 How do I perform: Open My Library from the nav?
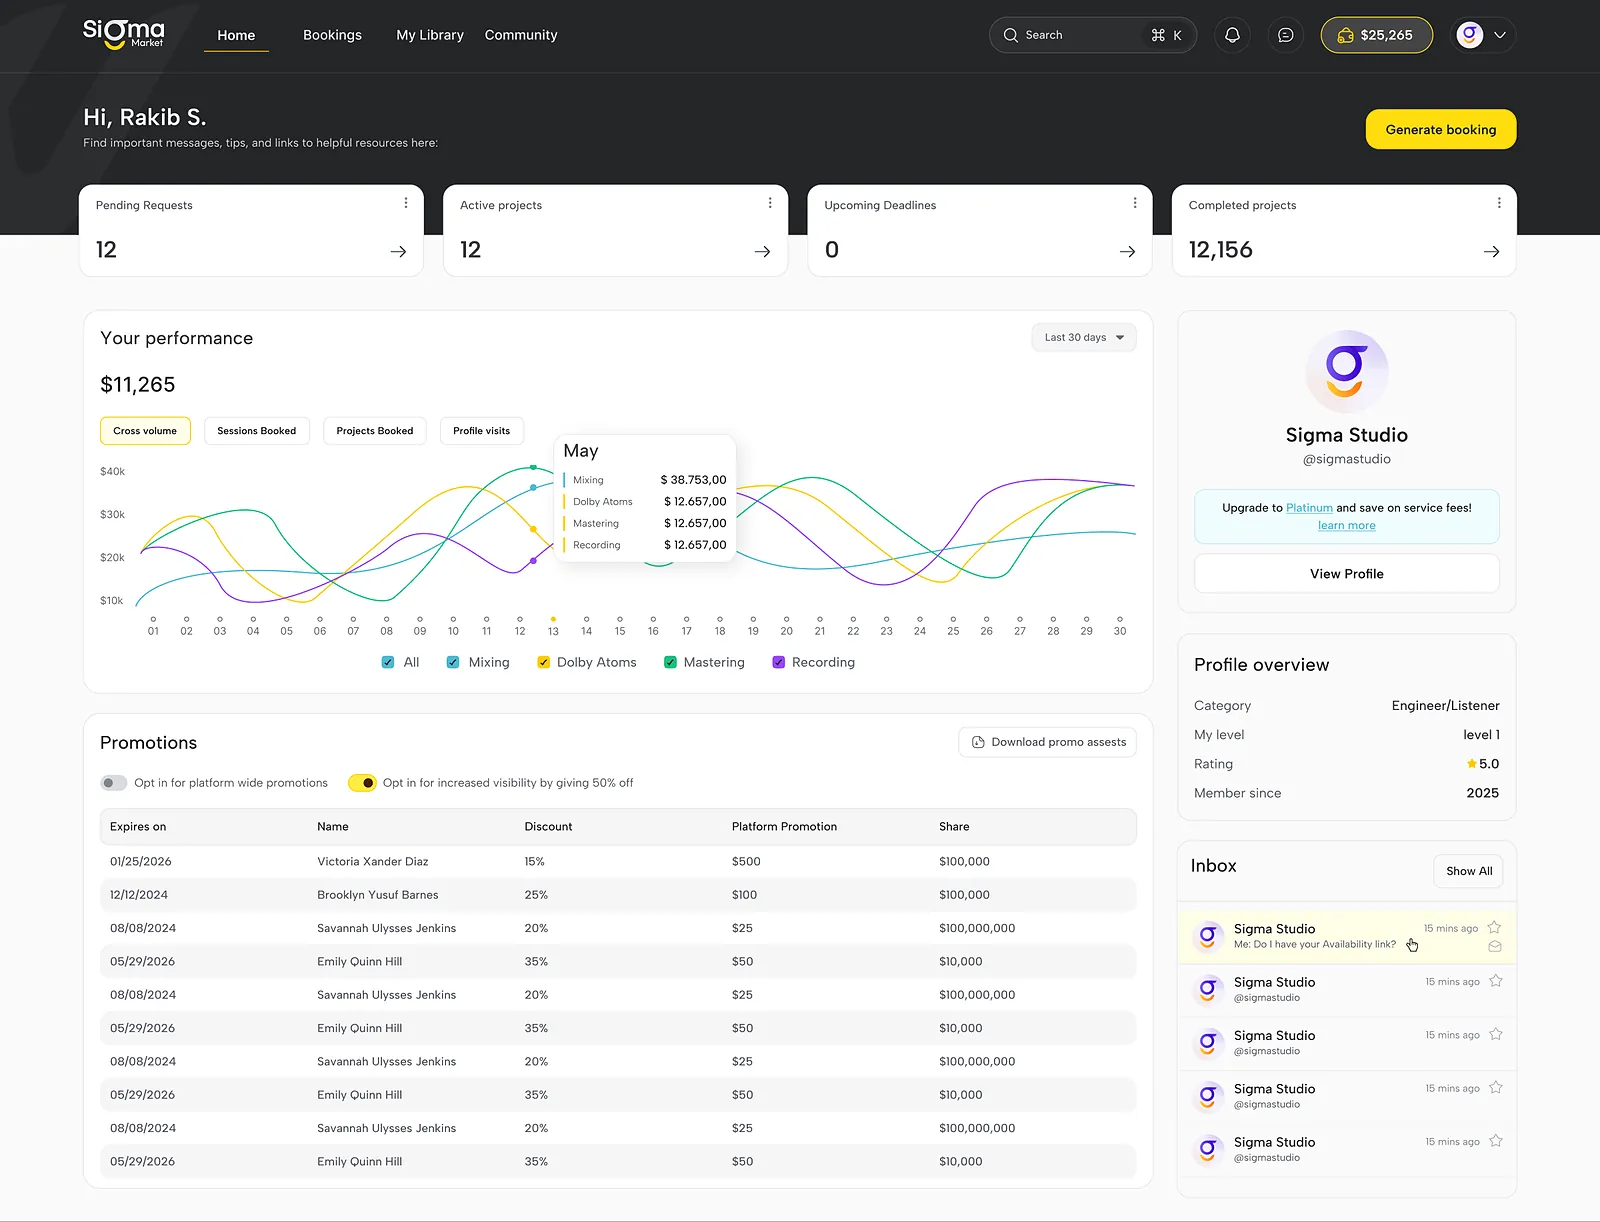click(x=430, y=35)
